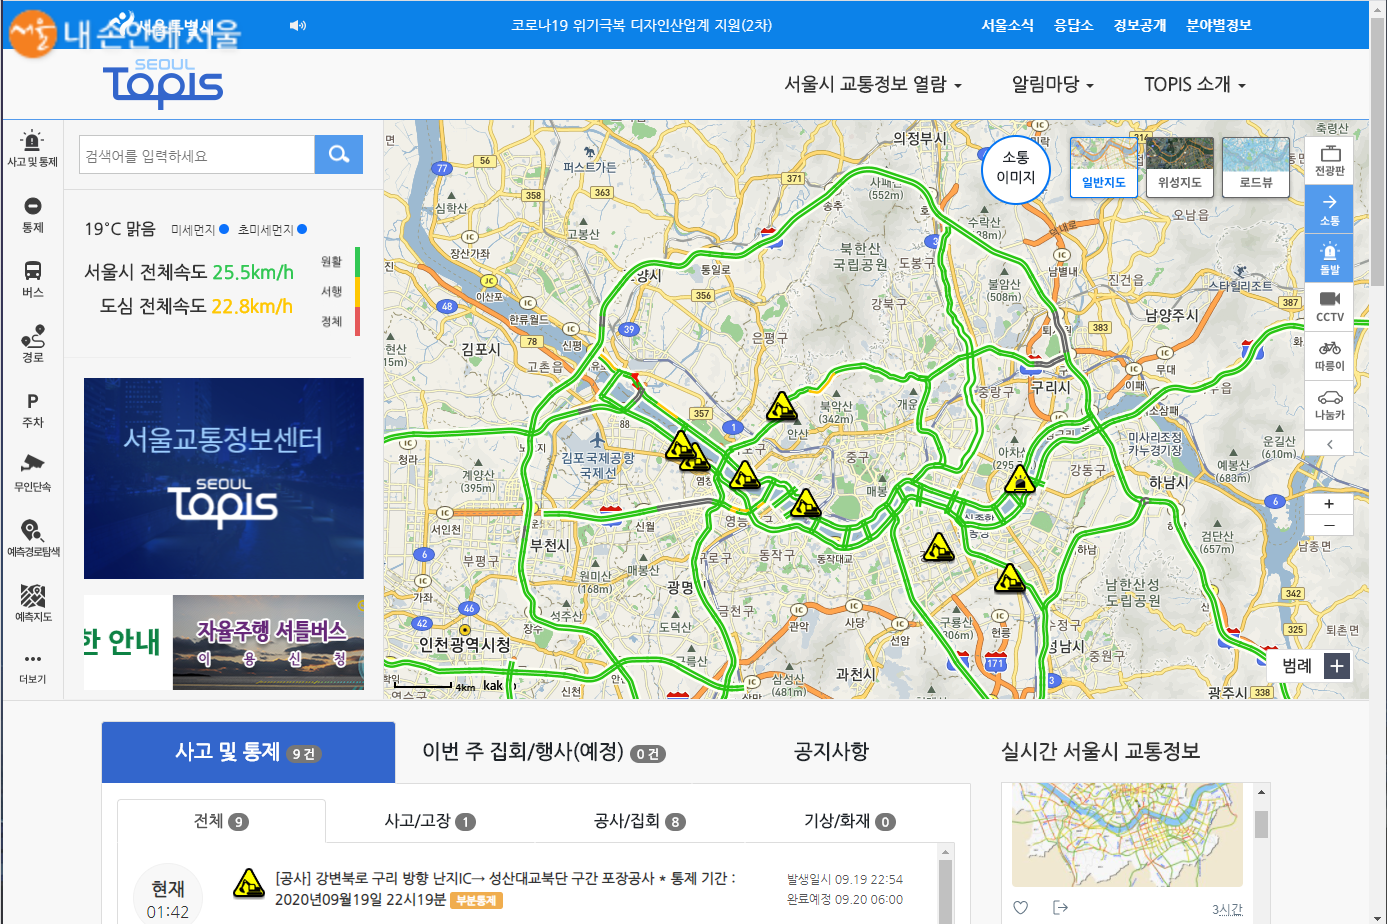Select the 버스 bus icon in sidebar

coord(32,278)
